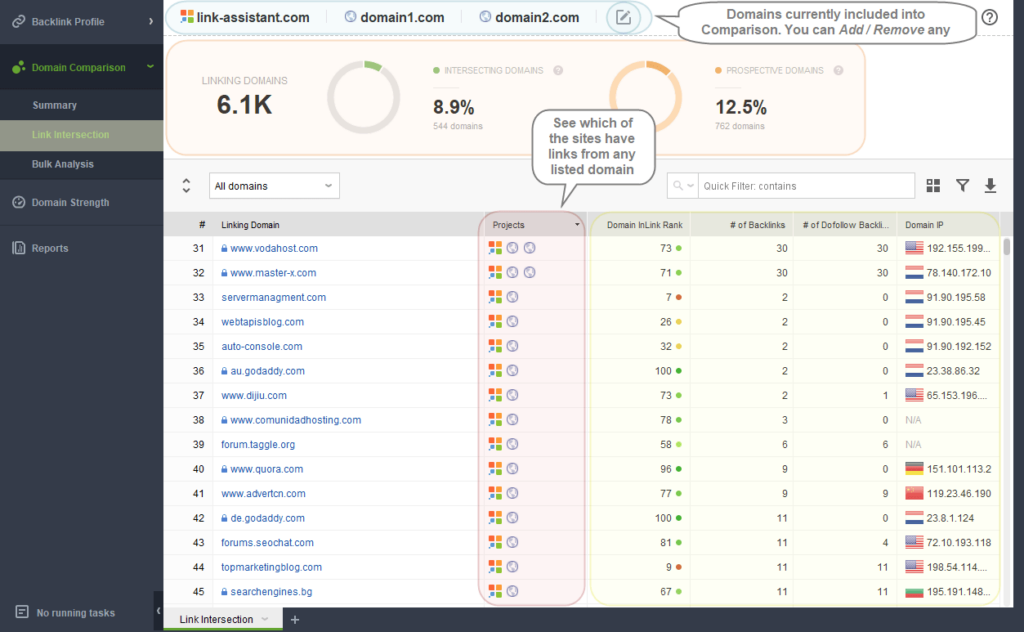Collapse the left sidebar with arrow handle
Image resolution: width=1024 pixels, height=632 pixels.
coord(158,610)
